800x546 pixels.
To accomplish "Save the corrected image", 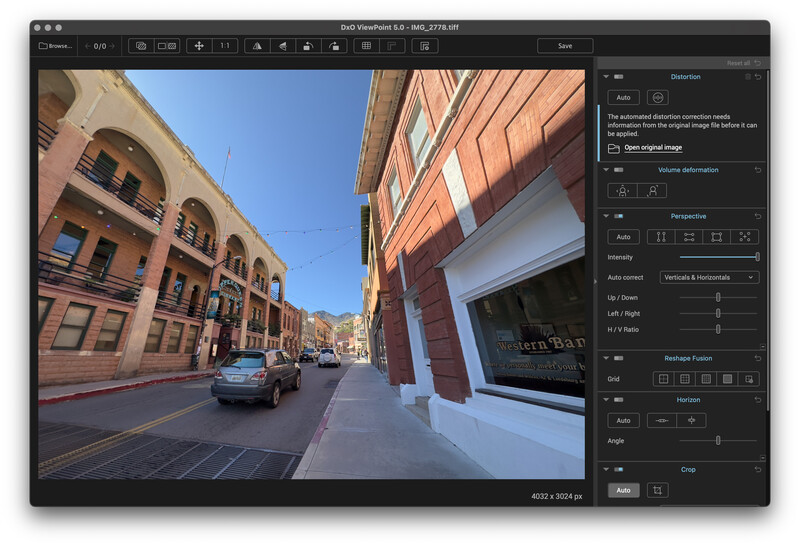I will [x=565, y=46].
